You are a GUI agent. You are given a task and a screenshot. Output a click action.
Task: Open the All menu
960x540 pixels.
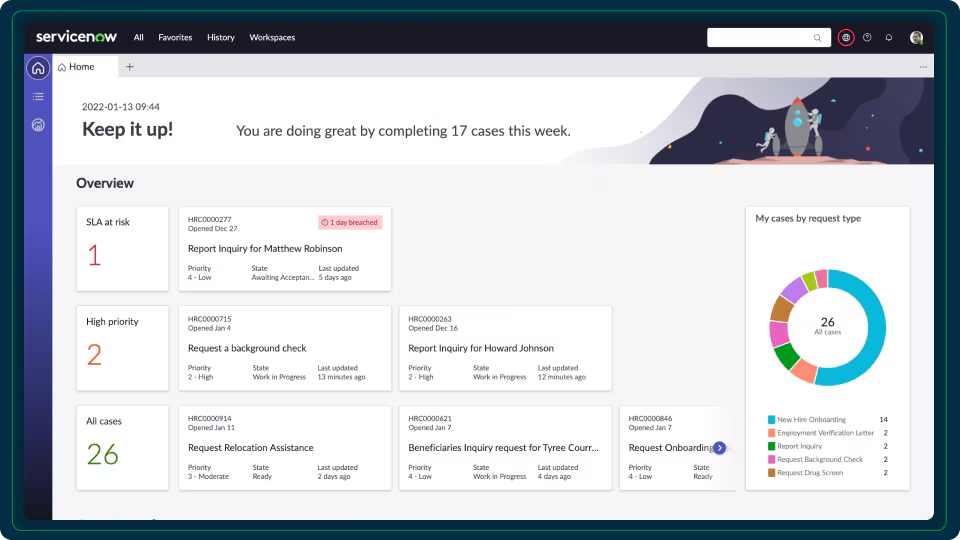click(x=138, y=37)
